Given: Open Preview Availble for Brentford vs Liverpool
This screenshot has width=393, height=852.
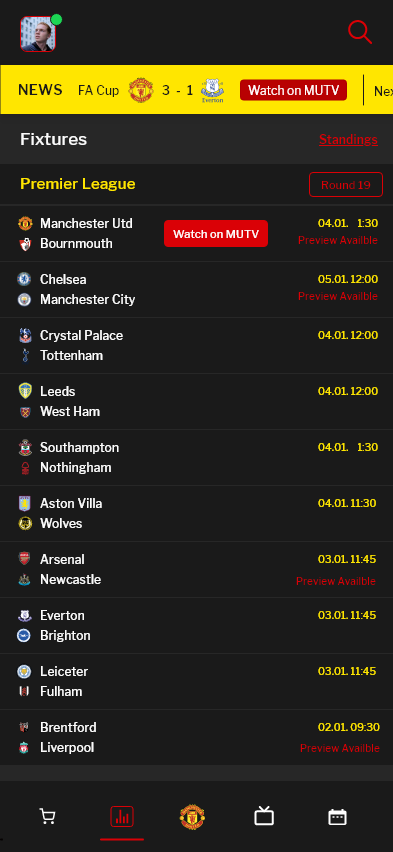Looking at the screenshot, I should pyautogui.click(x=340, y=749).
